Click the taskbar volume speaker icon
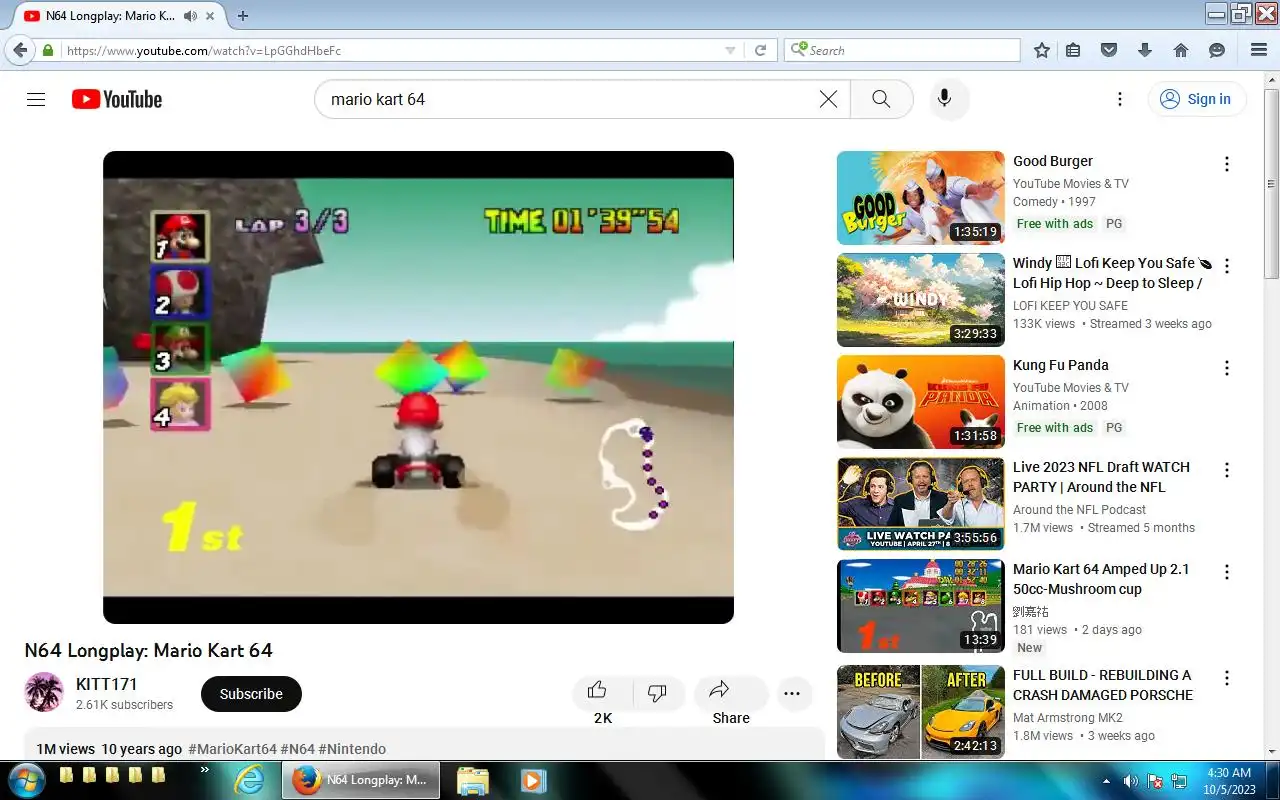 1131,781
